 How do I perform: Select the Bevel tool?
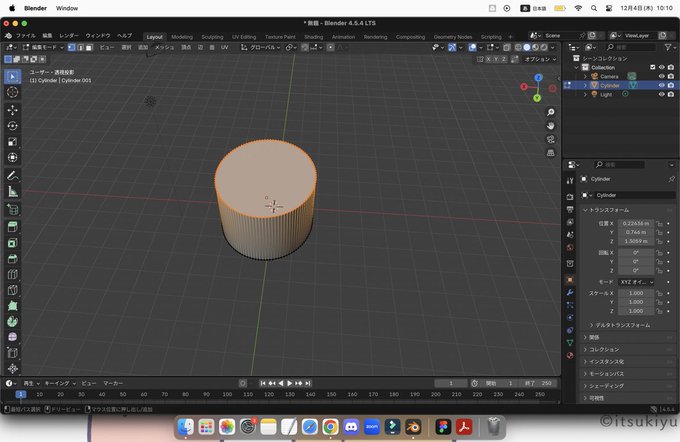[13, 259]
